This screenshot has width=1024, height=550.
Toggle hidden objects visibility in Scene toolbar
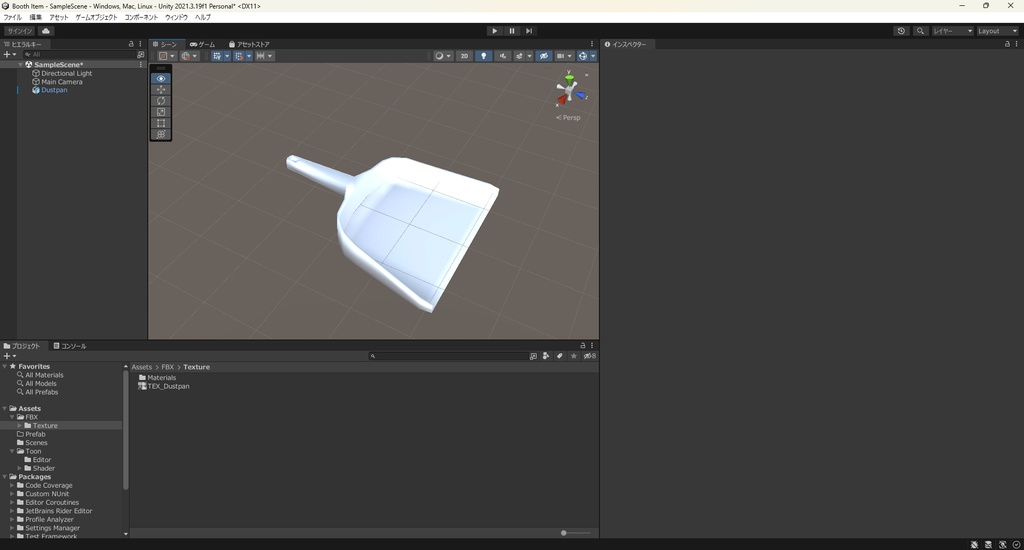(x=543, y=56)
